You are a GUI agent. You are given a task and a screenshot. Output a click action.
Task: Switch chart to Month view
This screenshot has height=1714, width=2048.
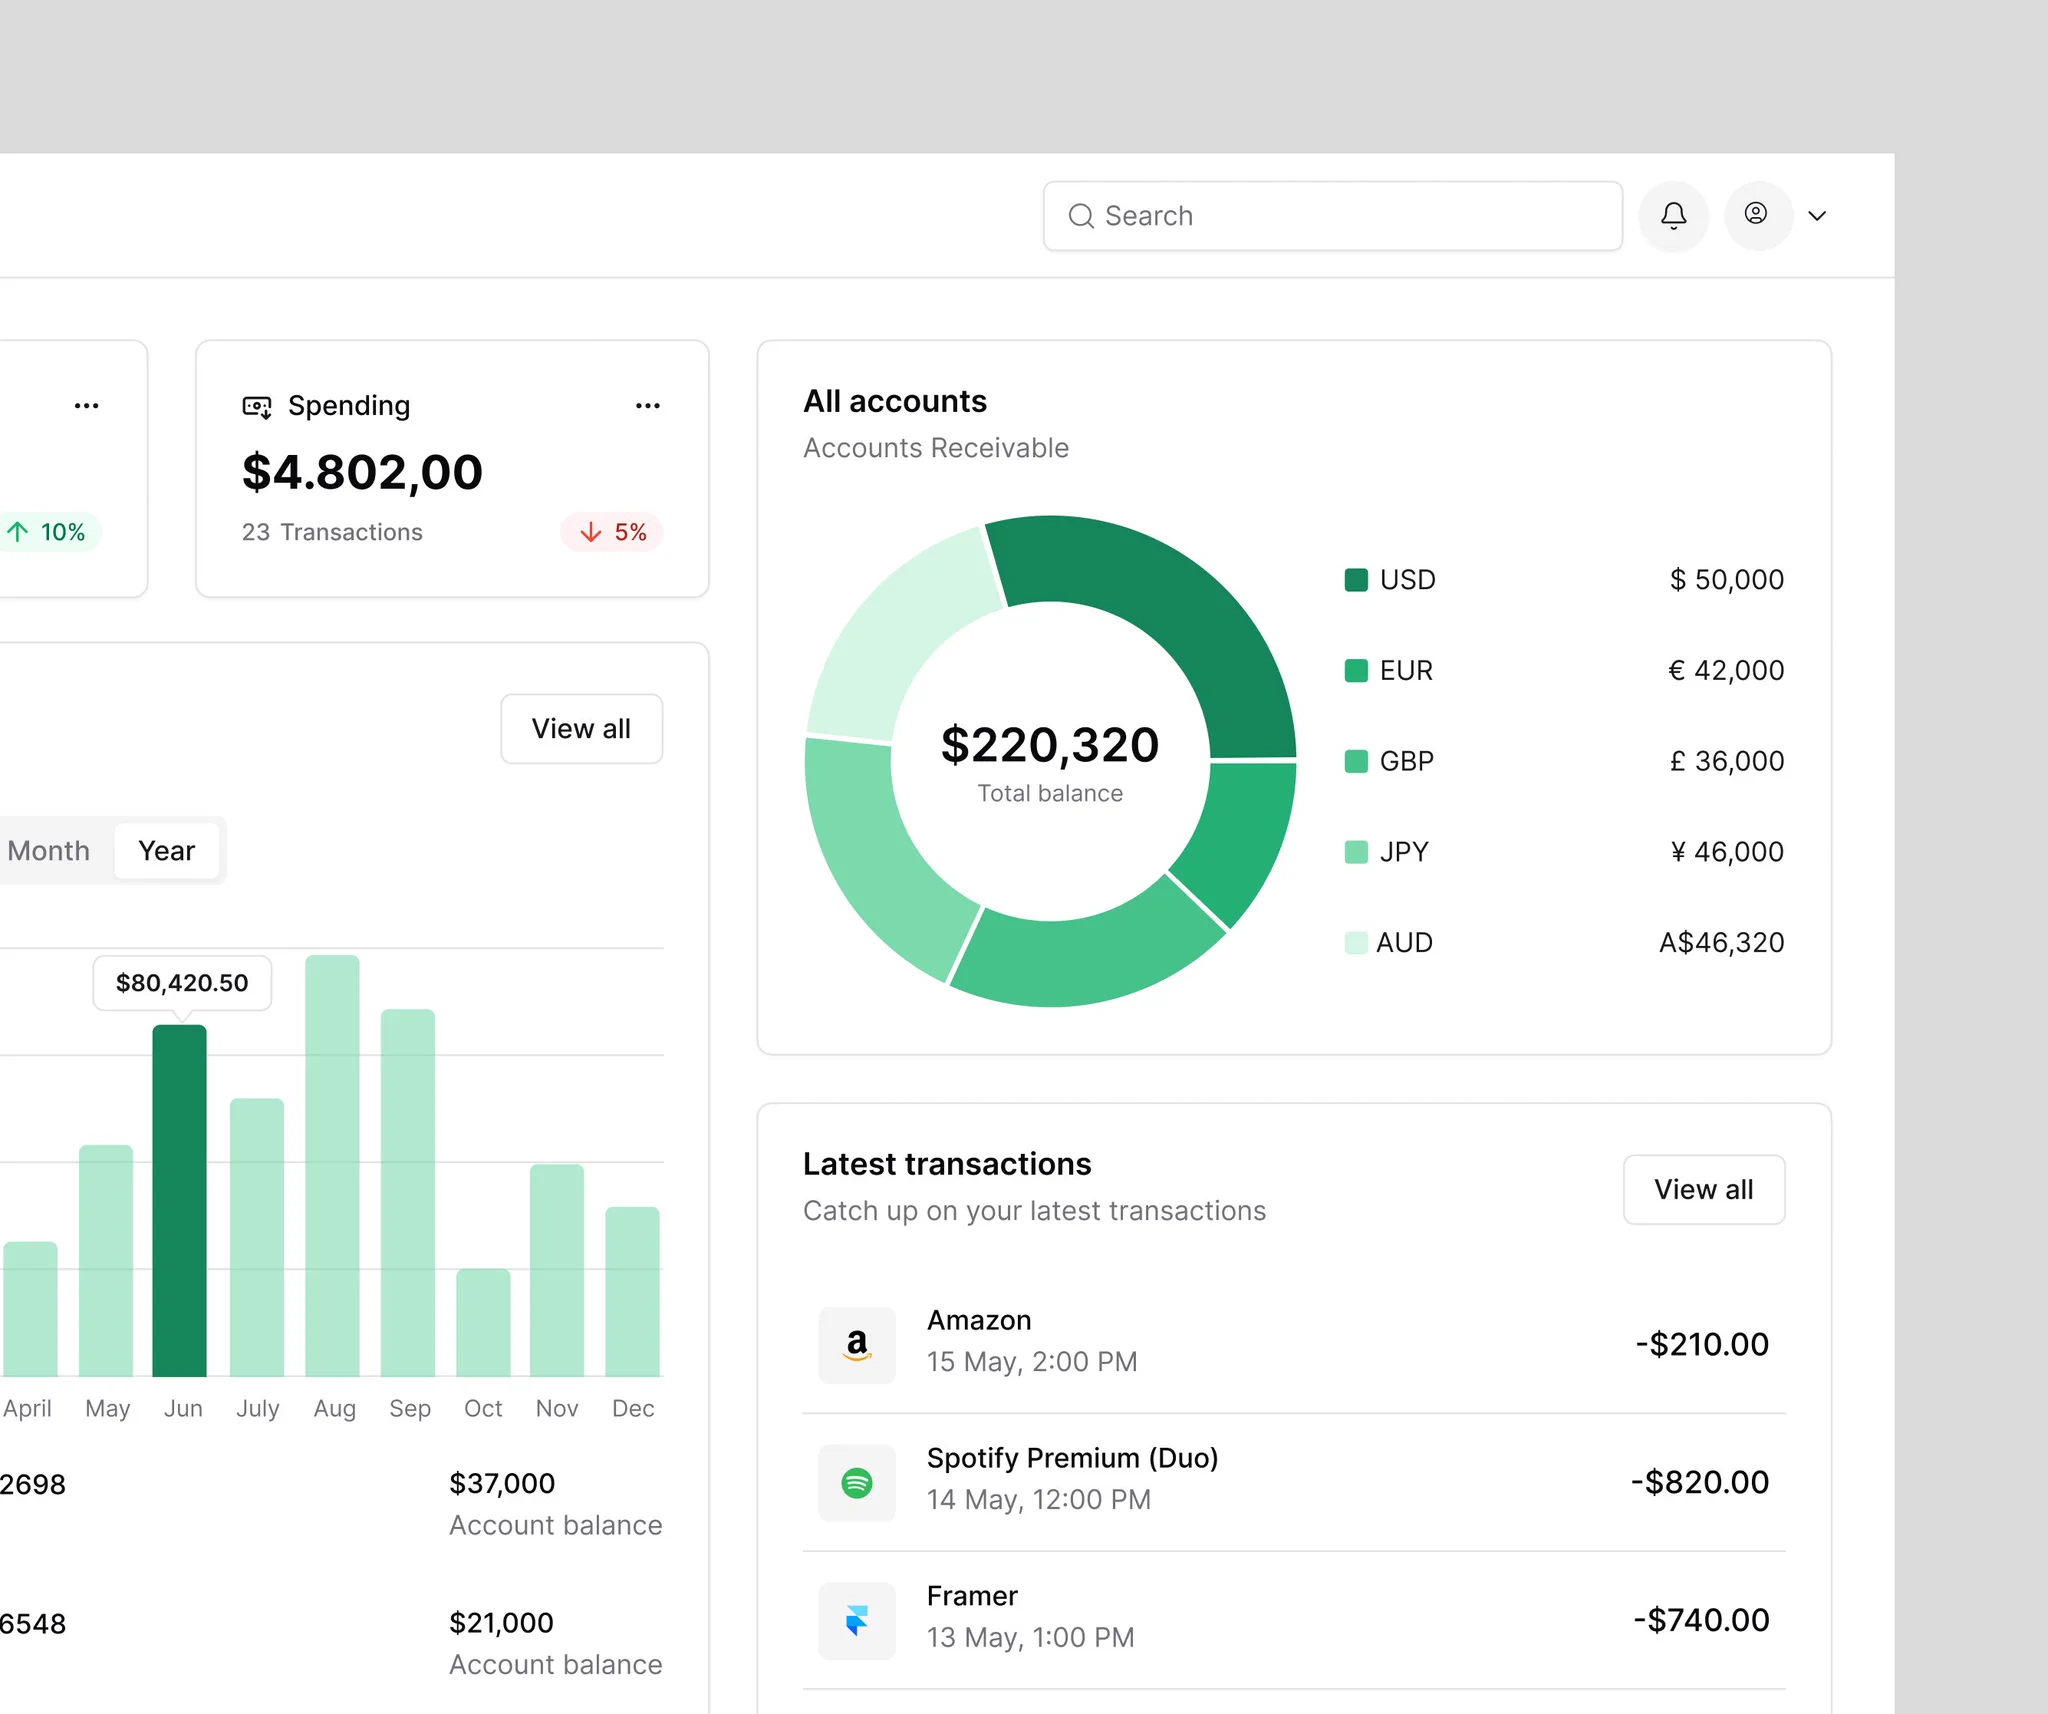click(49, 851)
